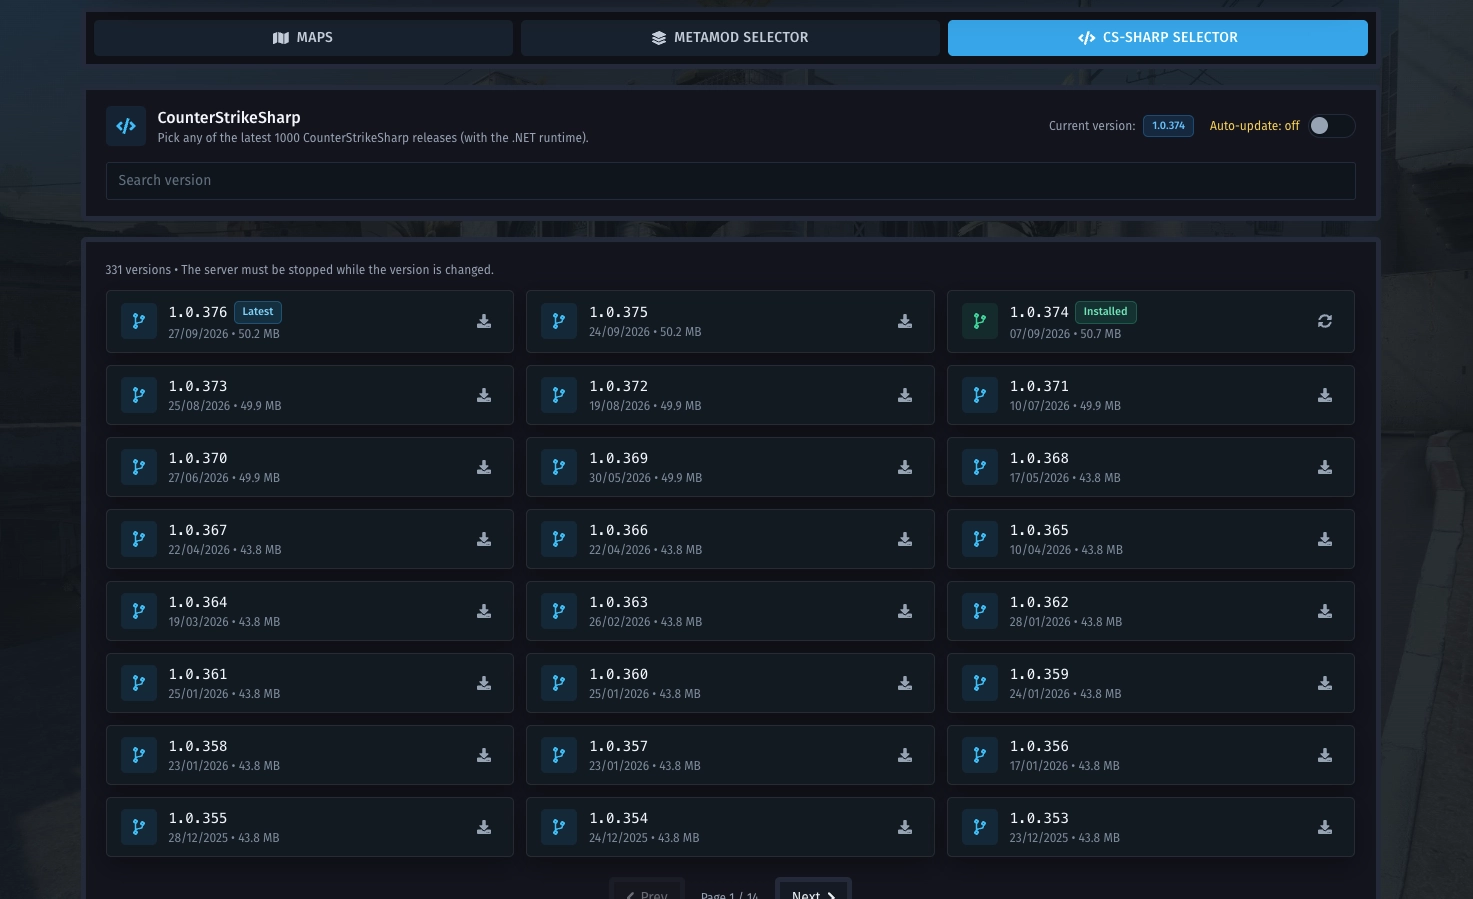The height and width of the screenshot is (899, 1473).
Task: Download the 1.0.369 build
Action: click(905, 467)
